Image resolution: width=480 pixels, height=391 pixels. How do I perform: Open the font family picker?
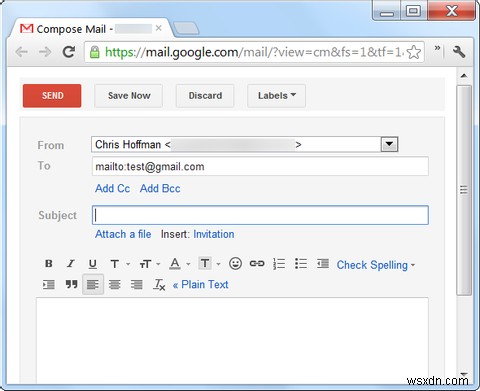point(115,264)
